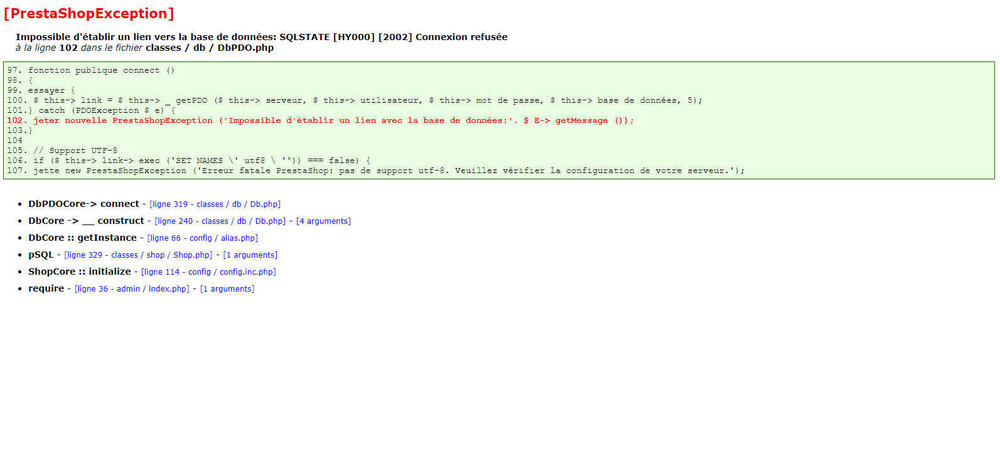1000x464 pixels.
Task: Click the file path classes / db / DbPDO.php
Action: point(210,48)
